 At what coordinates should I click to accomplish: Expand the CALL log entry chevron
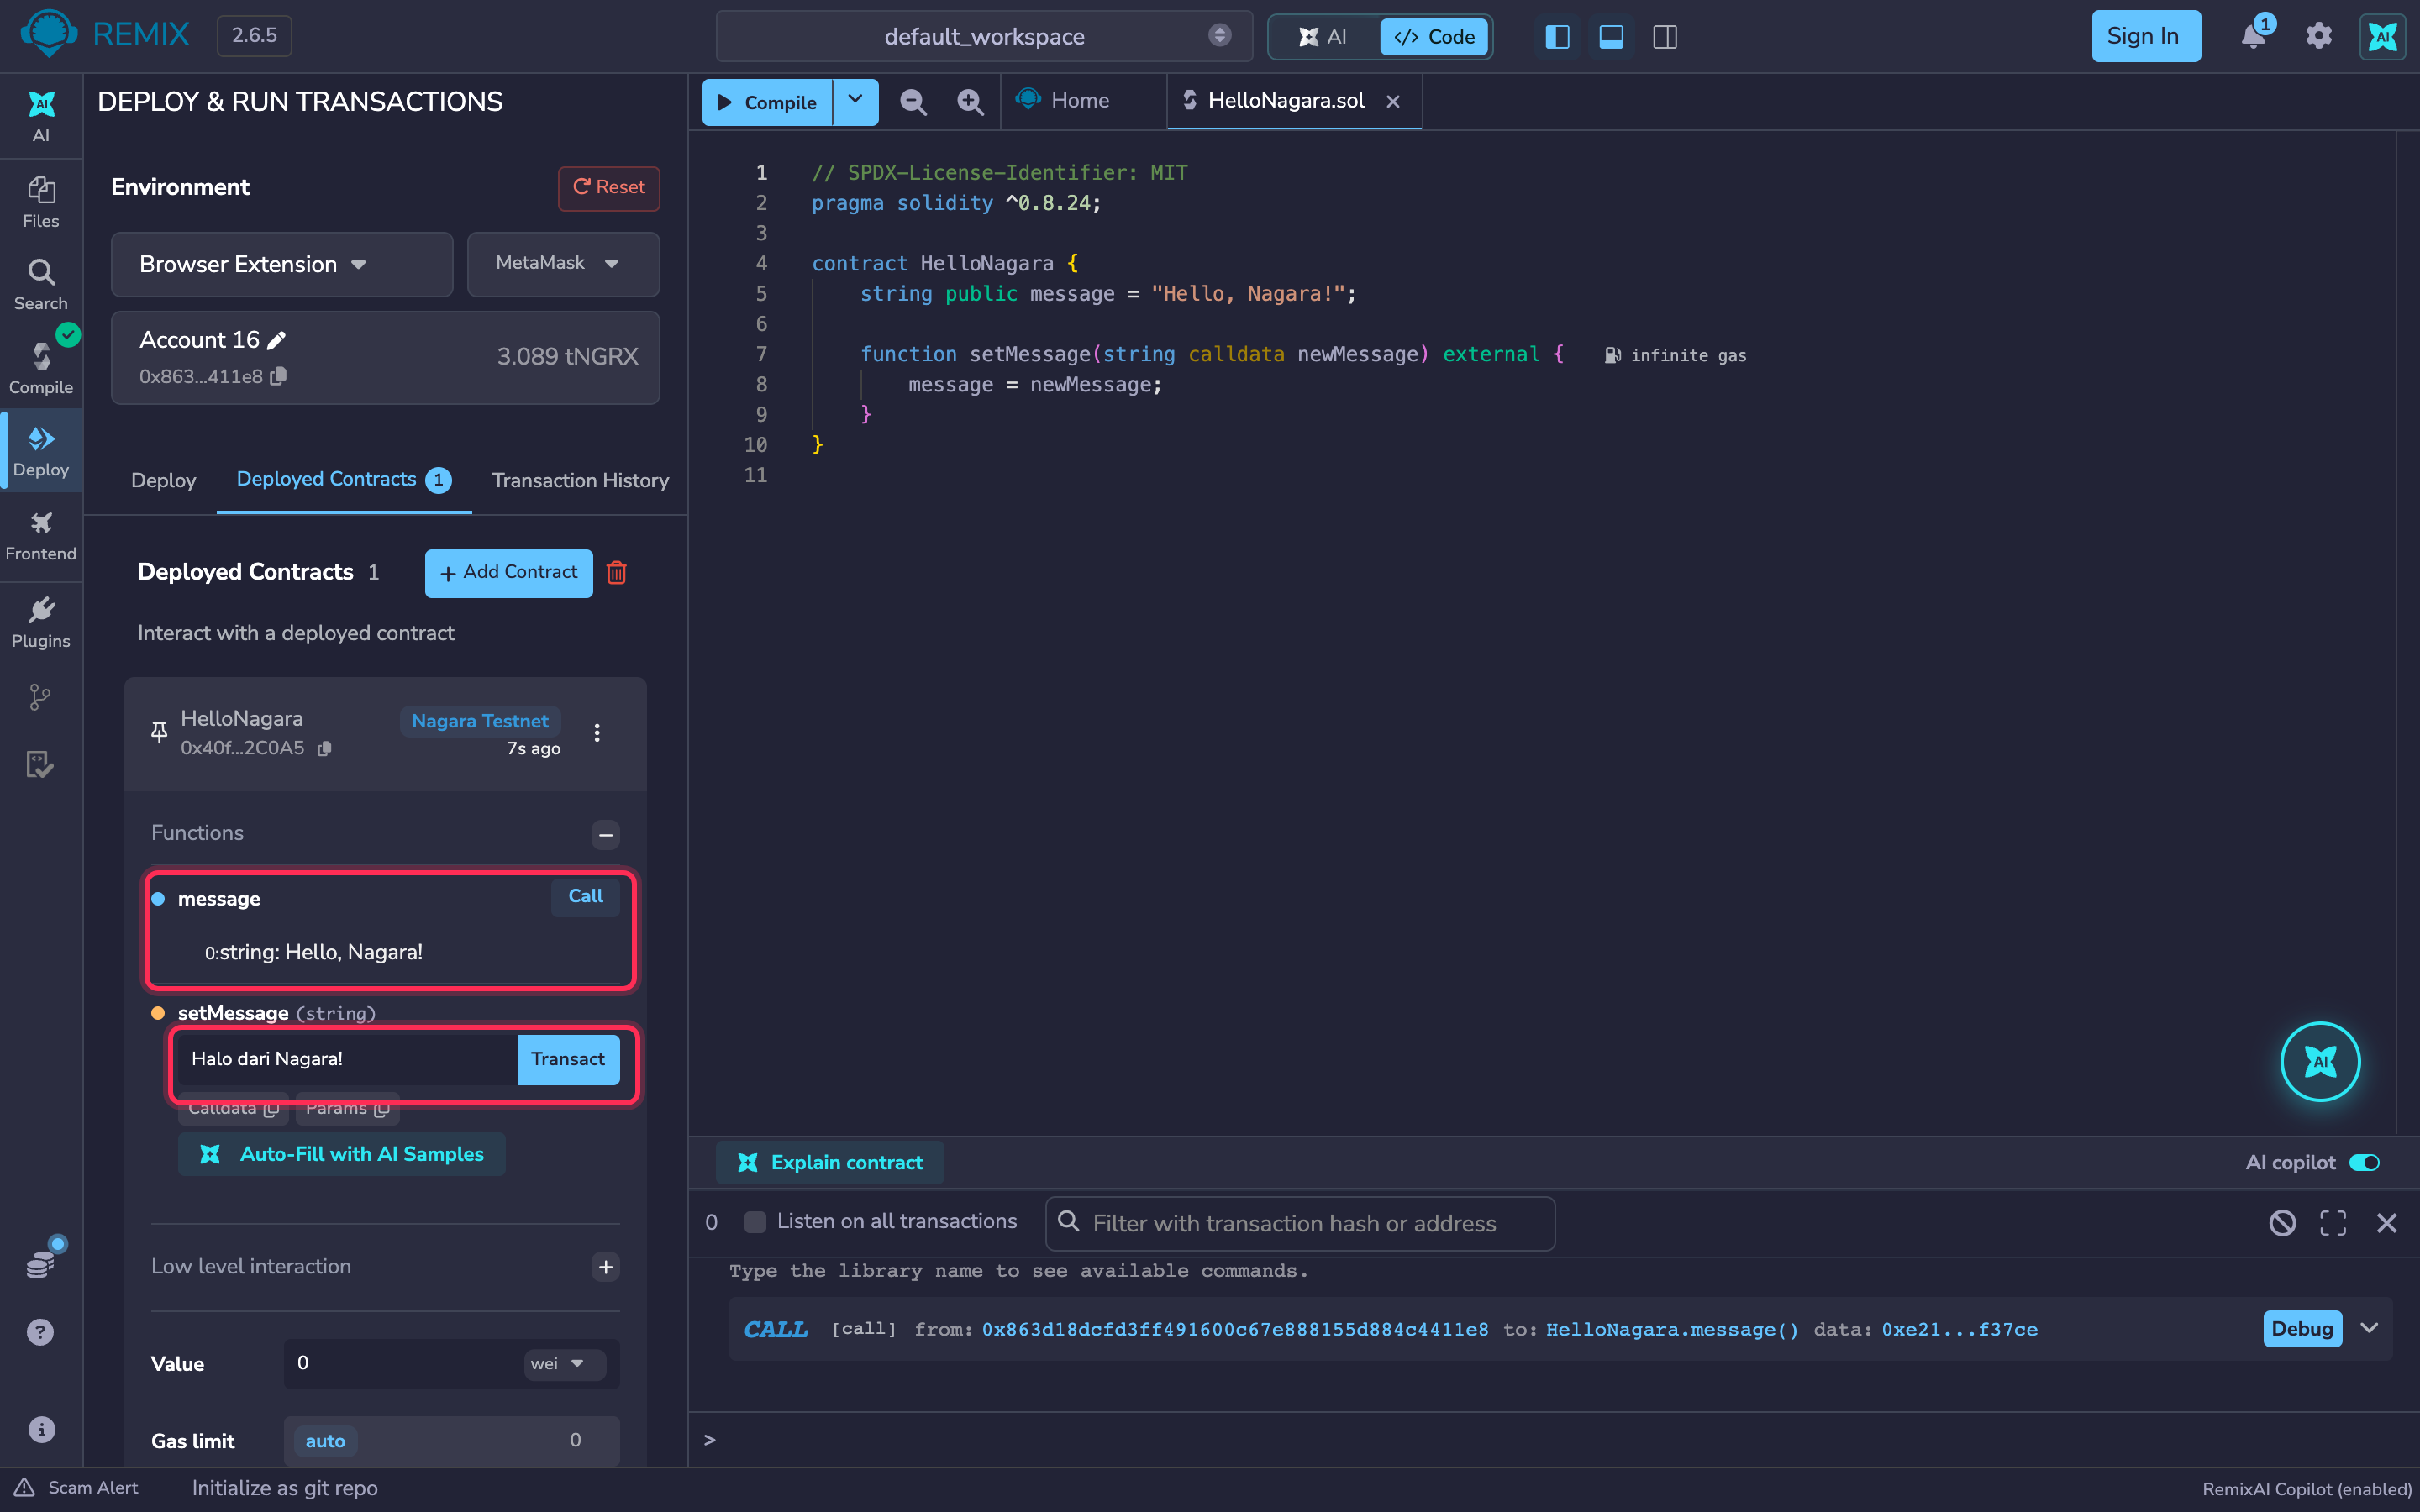(x=2369, y=1328)
